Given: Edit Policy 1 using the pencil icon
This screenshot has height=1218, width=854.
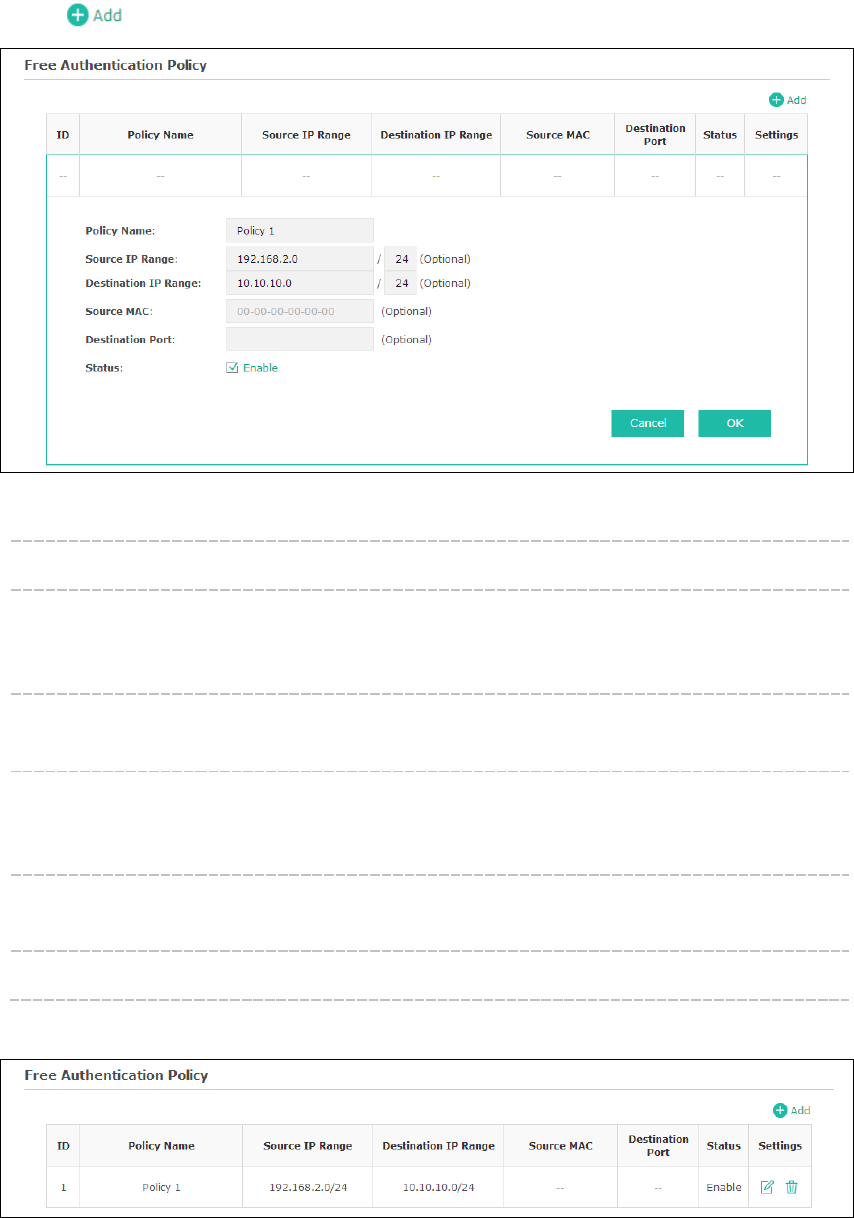Looking at the screenshot, I should [767, 1187].
